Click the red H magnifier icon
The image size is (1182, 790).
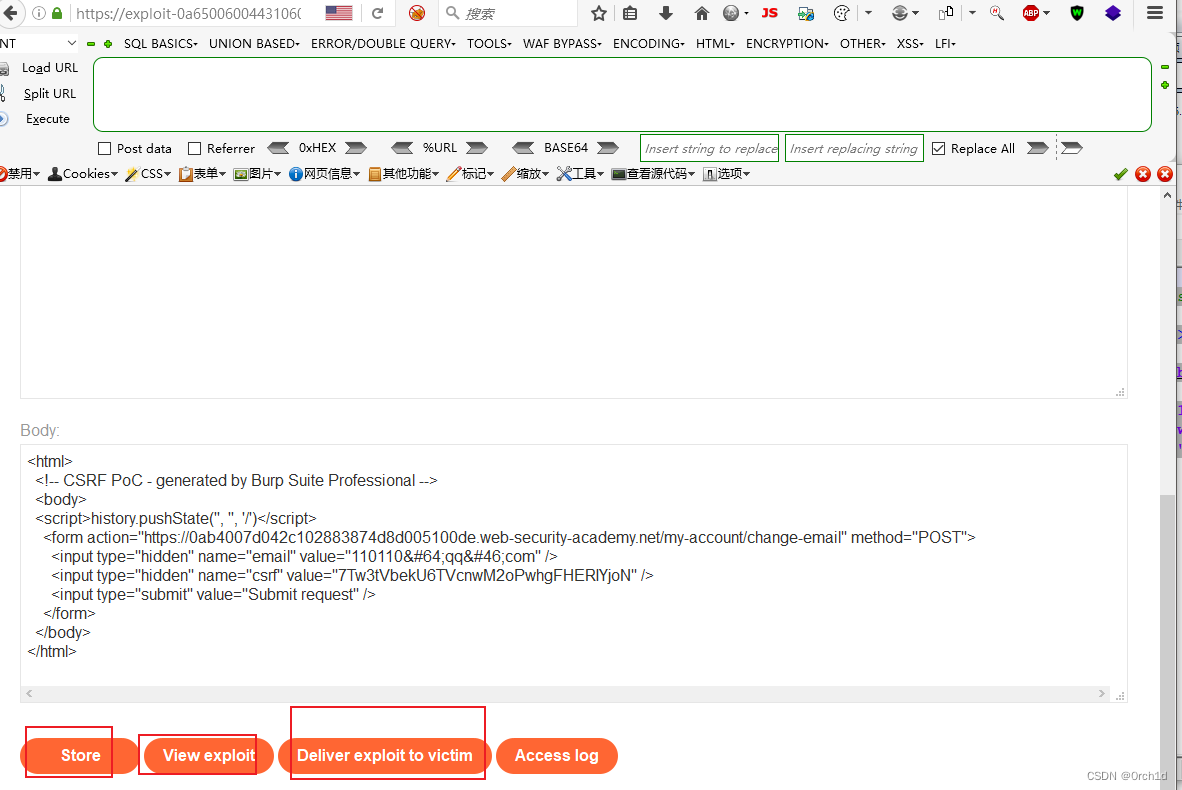pyautogui.click(x=997, y=13)
